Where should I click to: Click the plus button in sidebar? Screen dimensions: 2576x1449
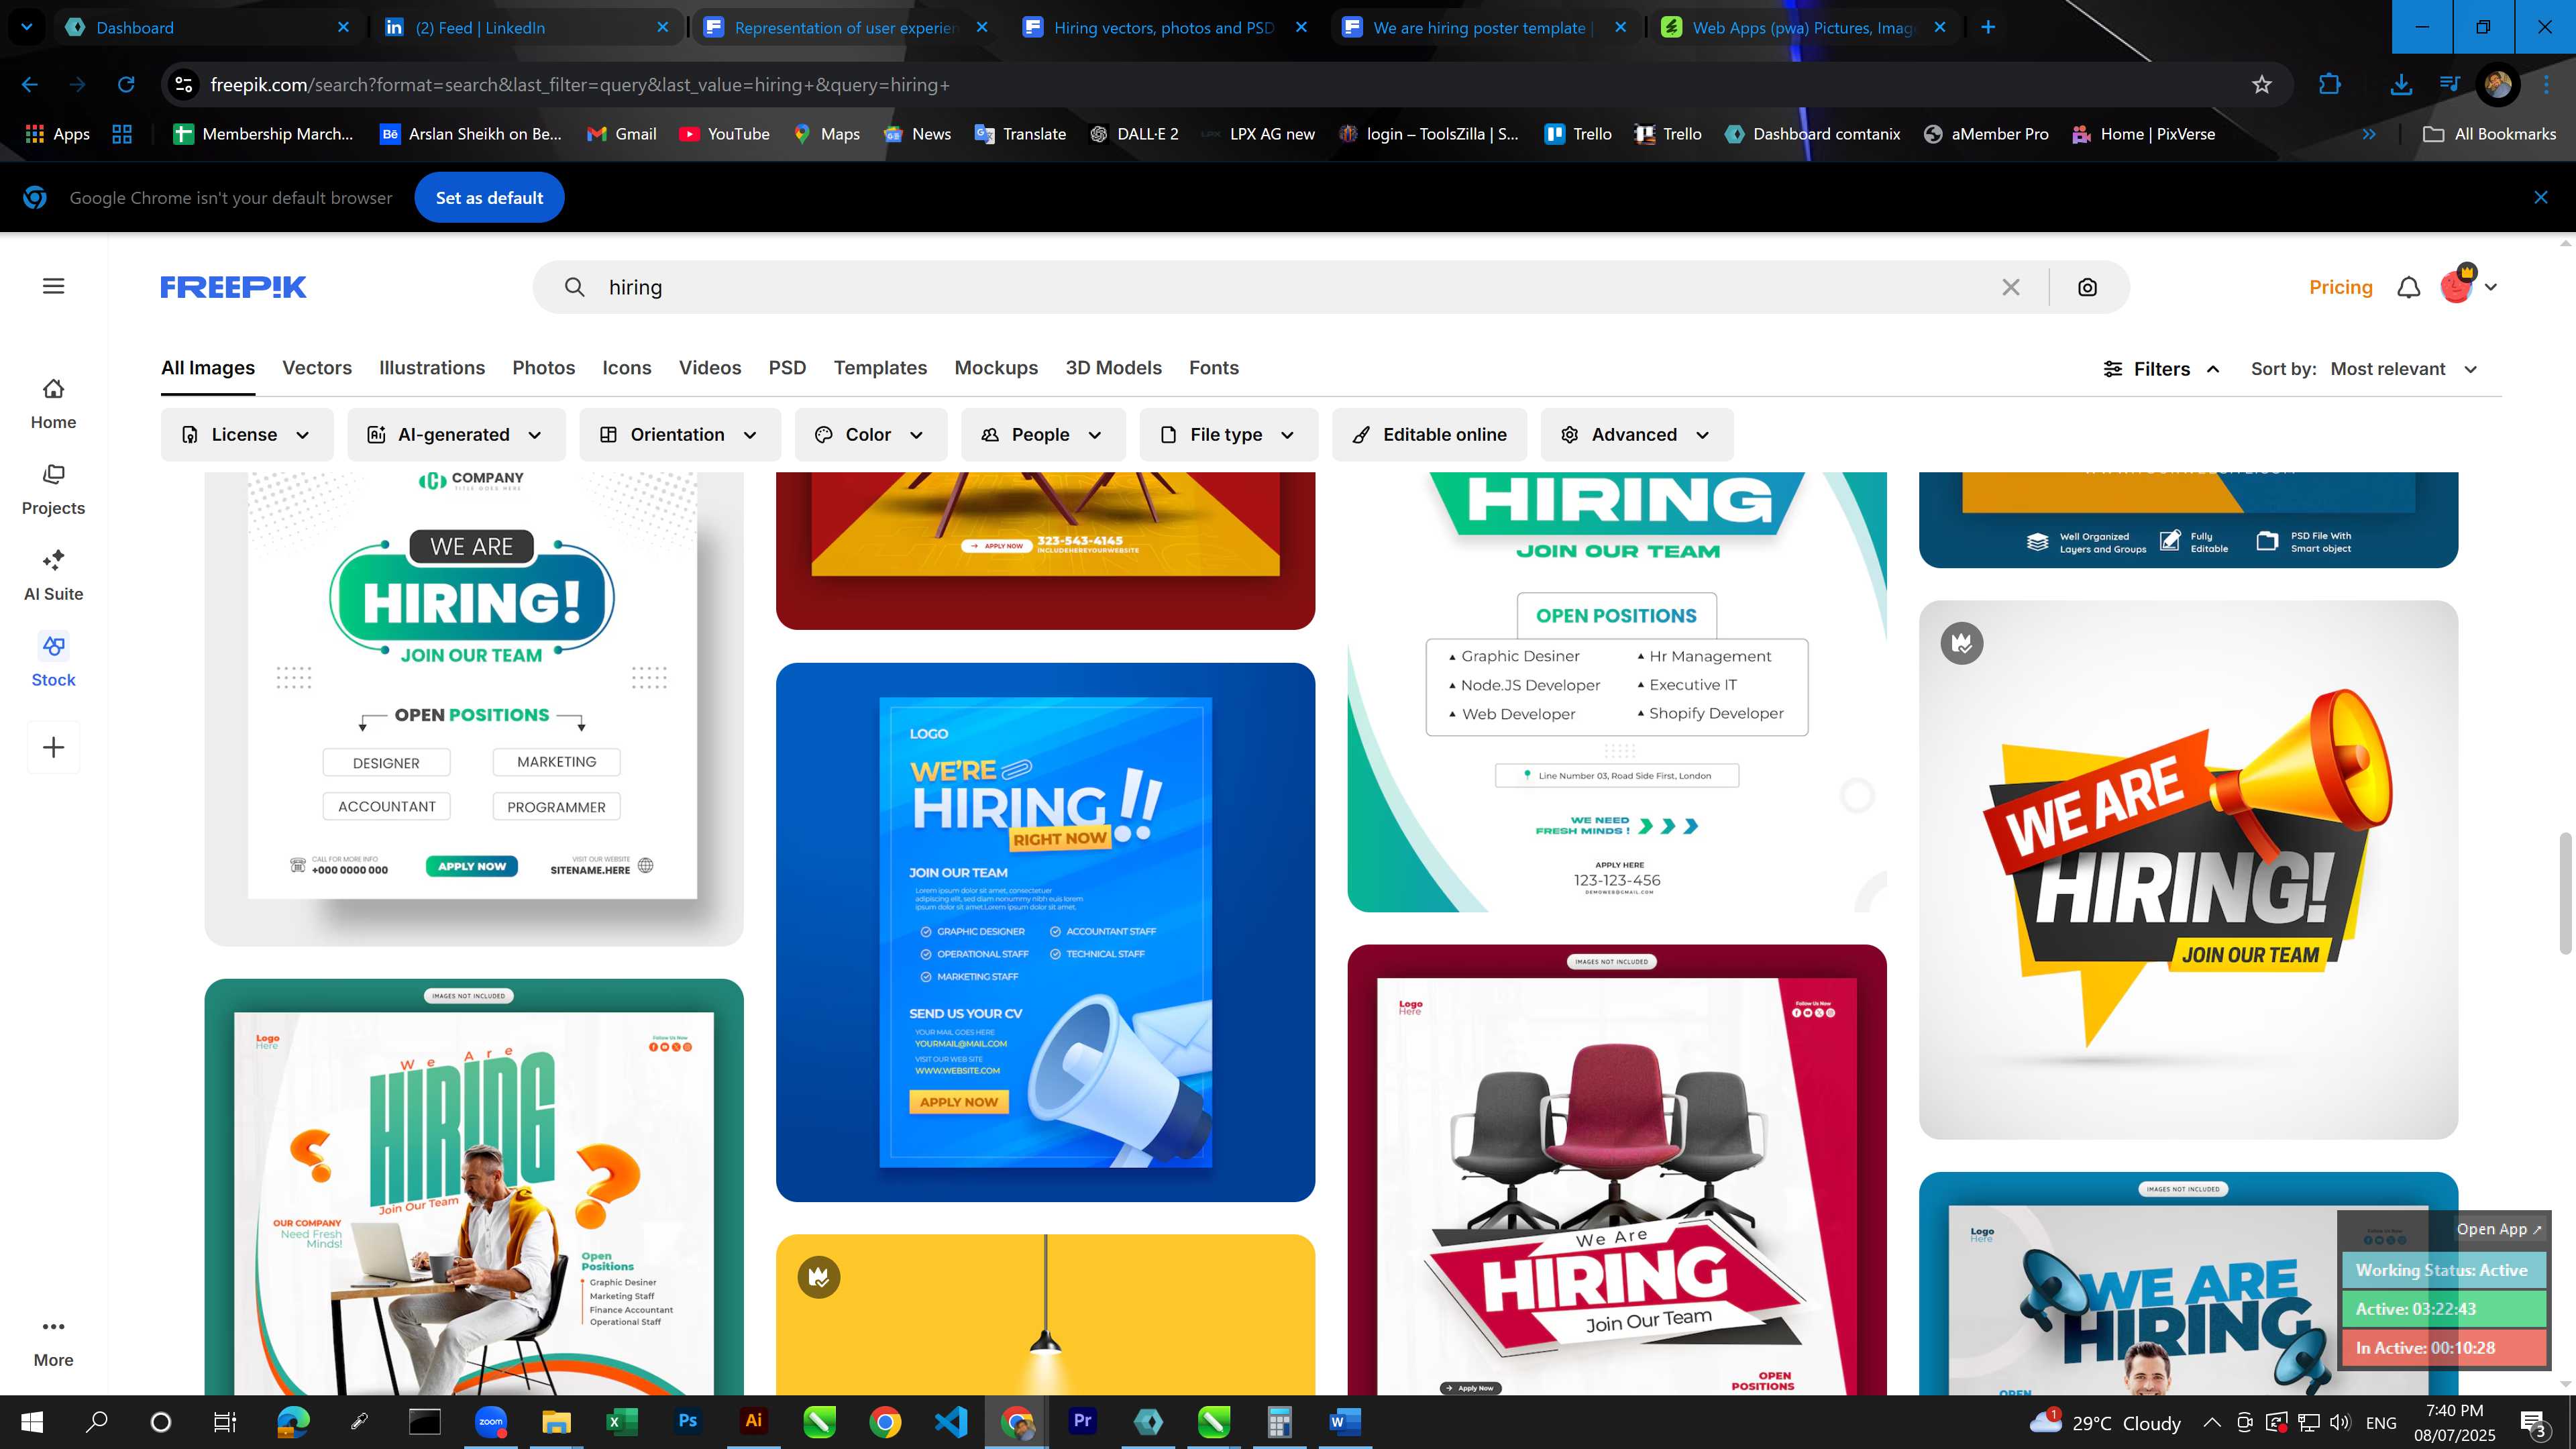[53, 747]
